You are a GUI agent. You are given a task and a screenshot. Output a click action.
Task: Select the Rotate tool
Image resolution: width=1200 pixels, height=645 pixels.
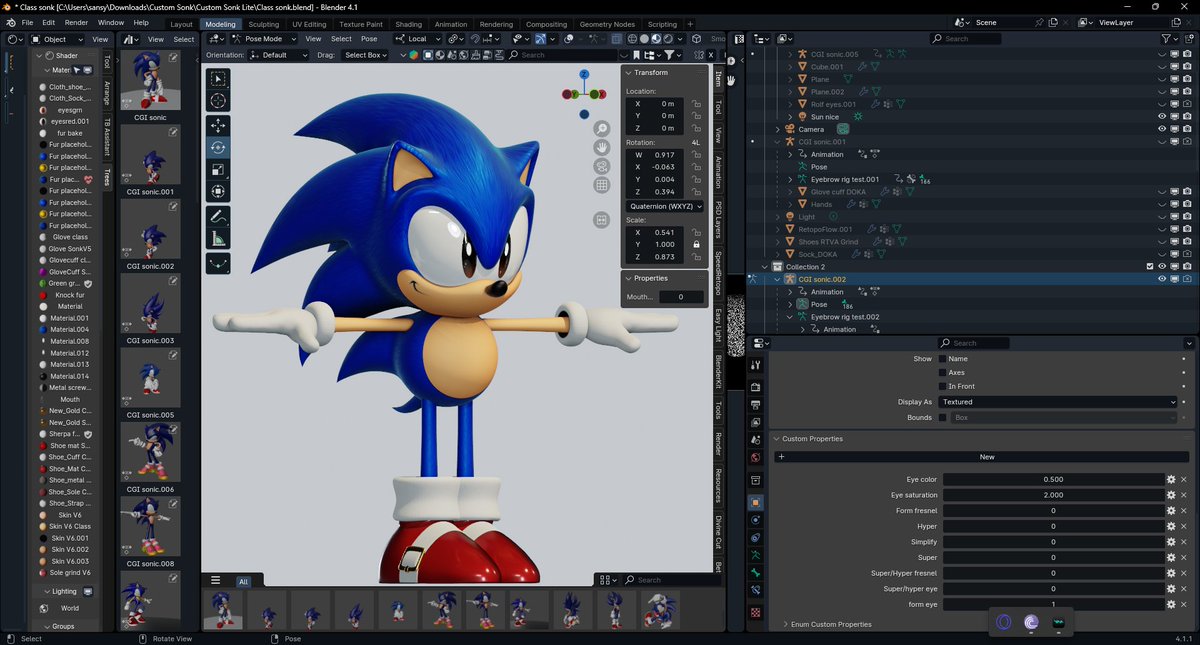point(218,147)
